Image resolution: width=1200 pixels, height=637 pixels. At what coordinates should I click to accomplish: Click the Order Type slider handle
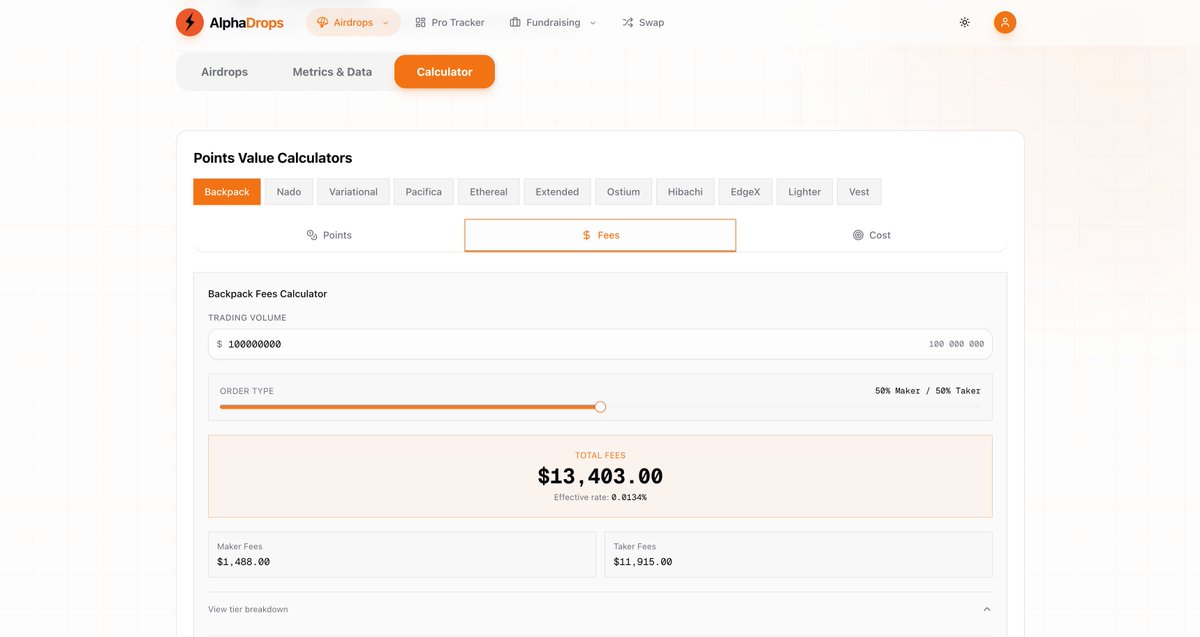tap(600, 407)
